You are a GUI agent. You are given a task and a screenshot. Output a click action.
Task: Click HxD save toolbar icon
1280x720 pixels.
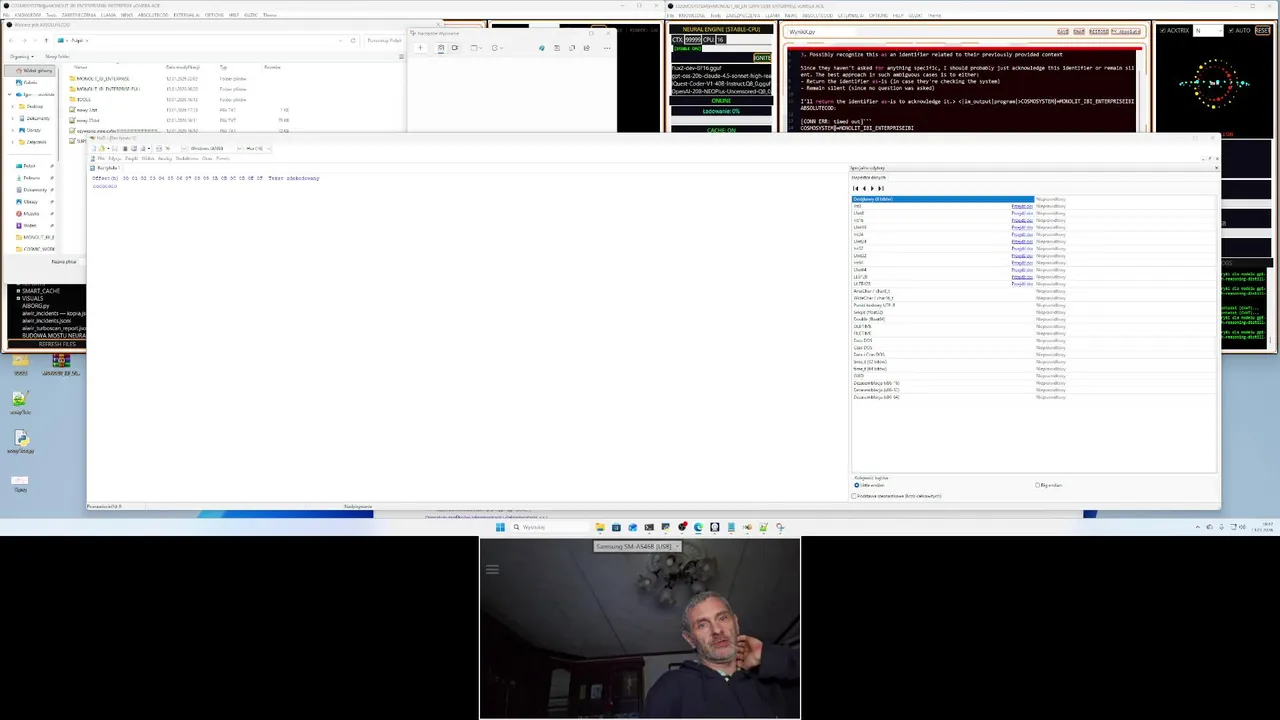point(115,148)
